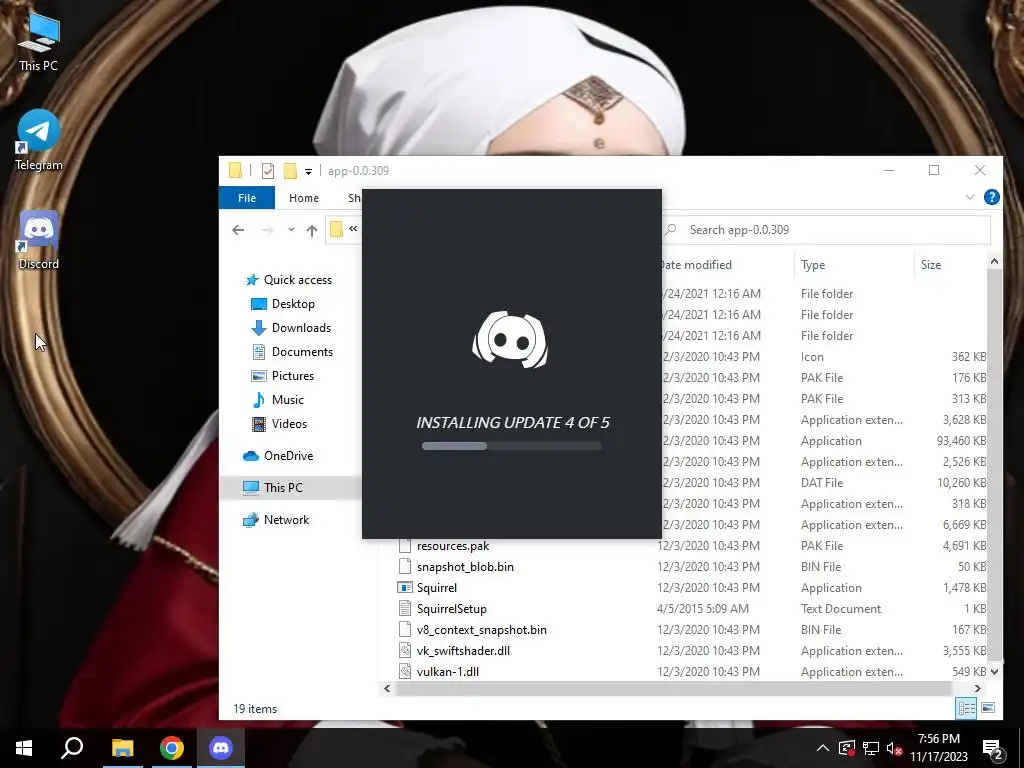Open the File tab in Explorer
This screenshot has height=768, width=1024.
[x=247, y=198]
